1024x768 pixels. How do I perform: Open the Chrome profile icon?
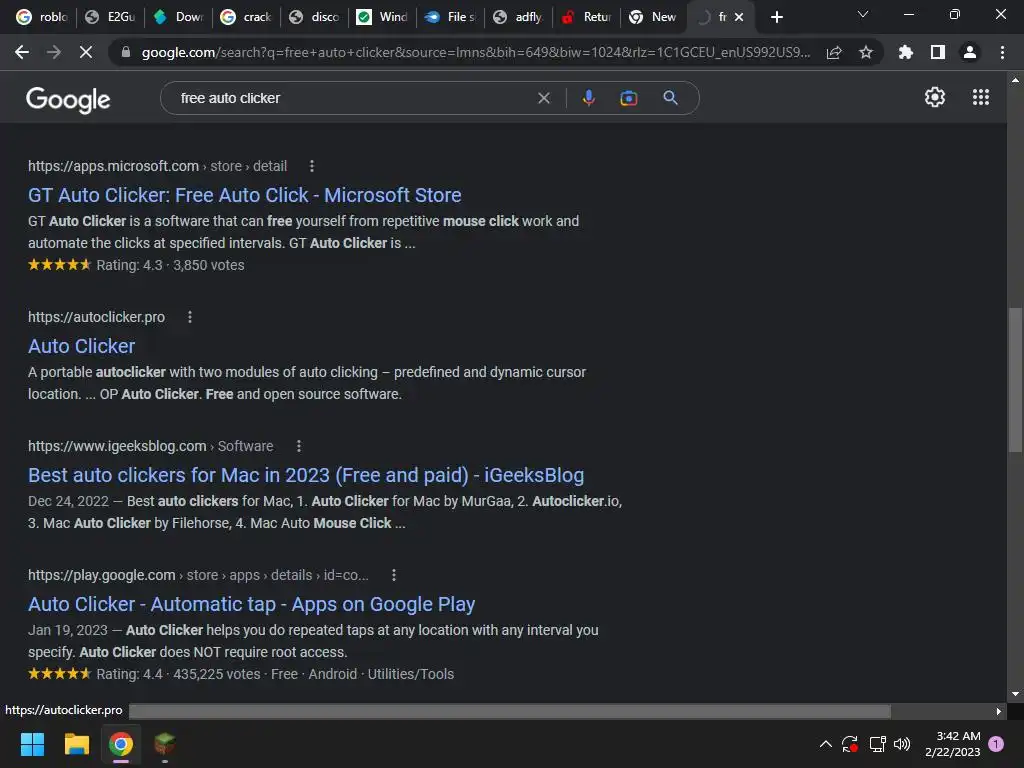tap(970, 52)
